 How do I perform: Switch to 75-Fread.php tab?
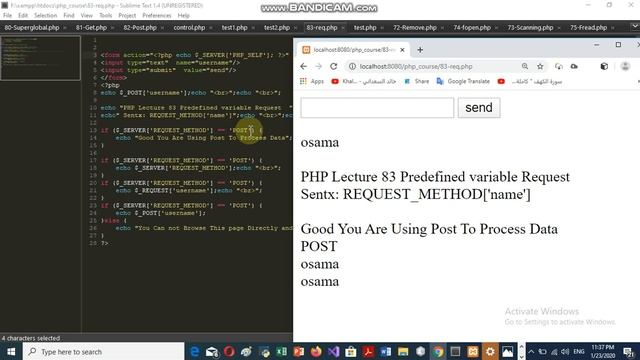point(589,28)
